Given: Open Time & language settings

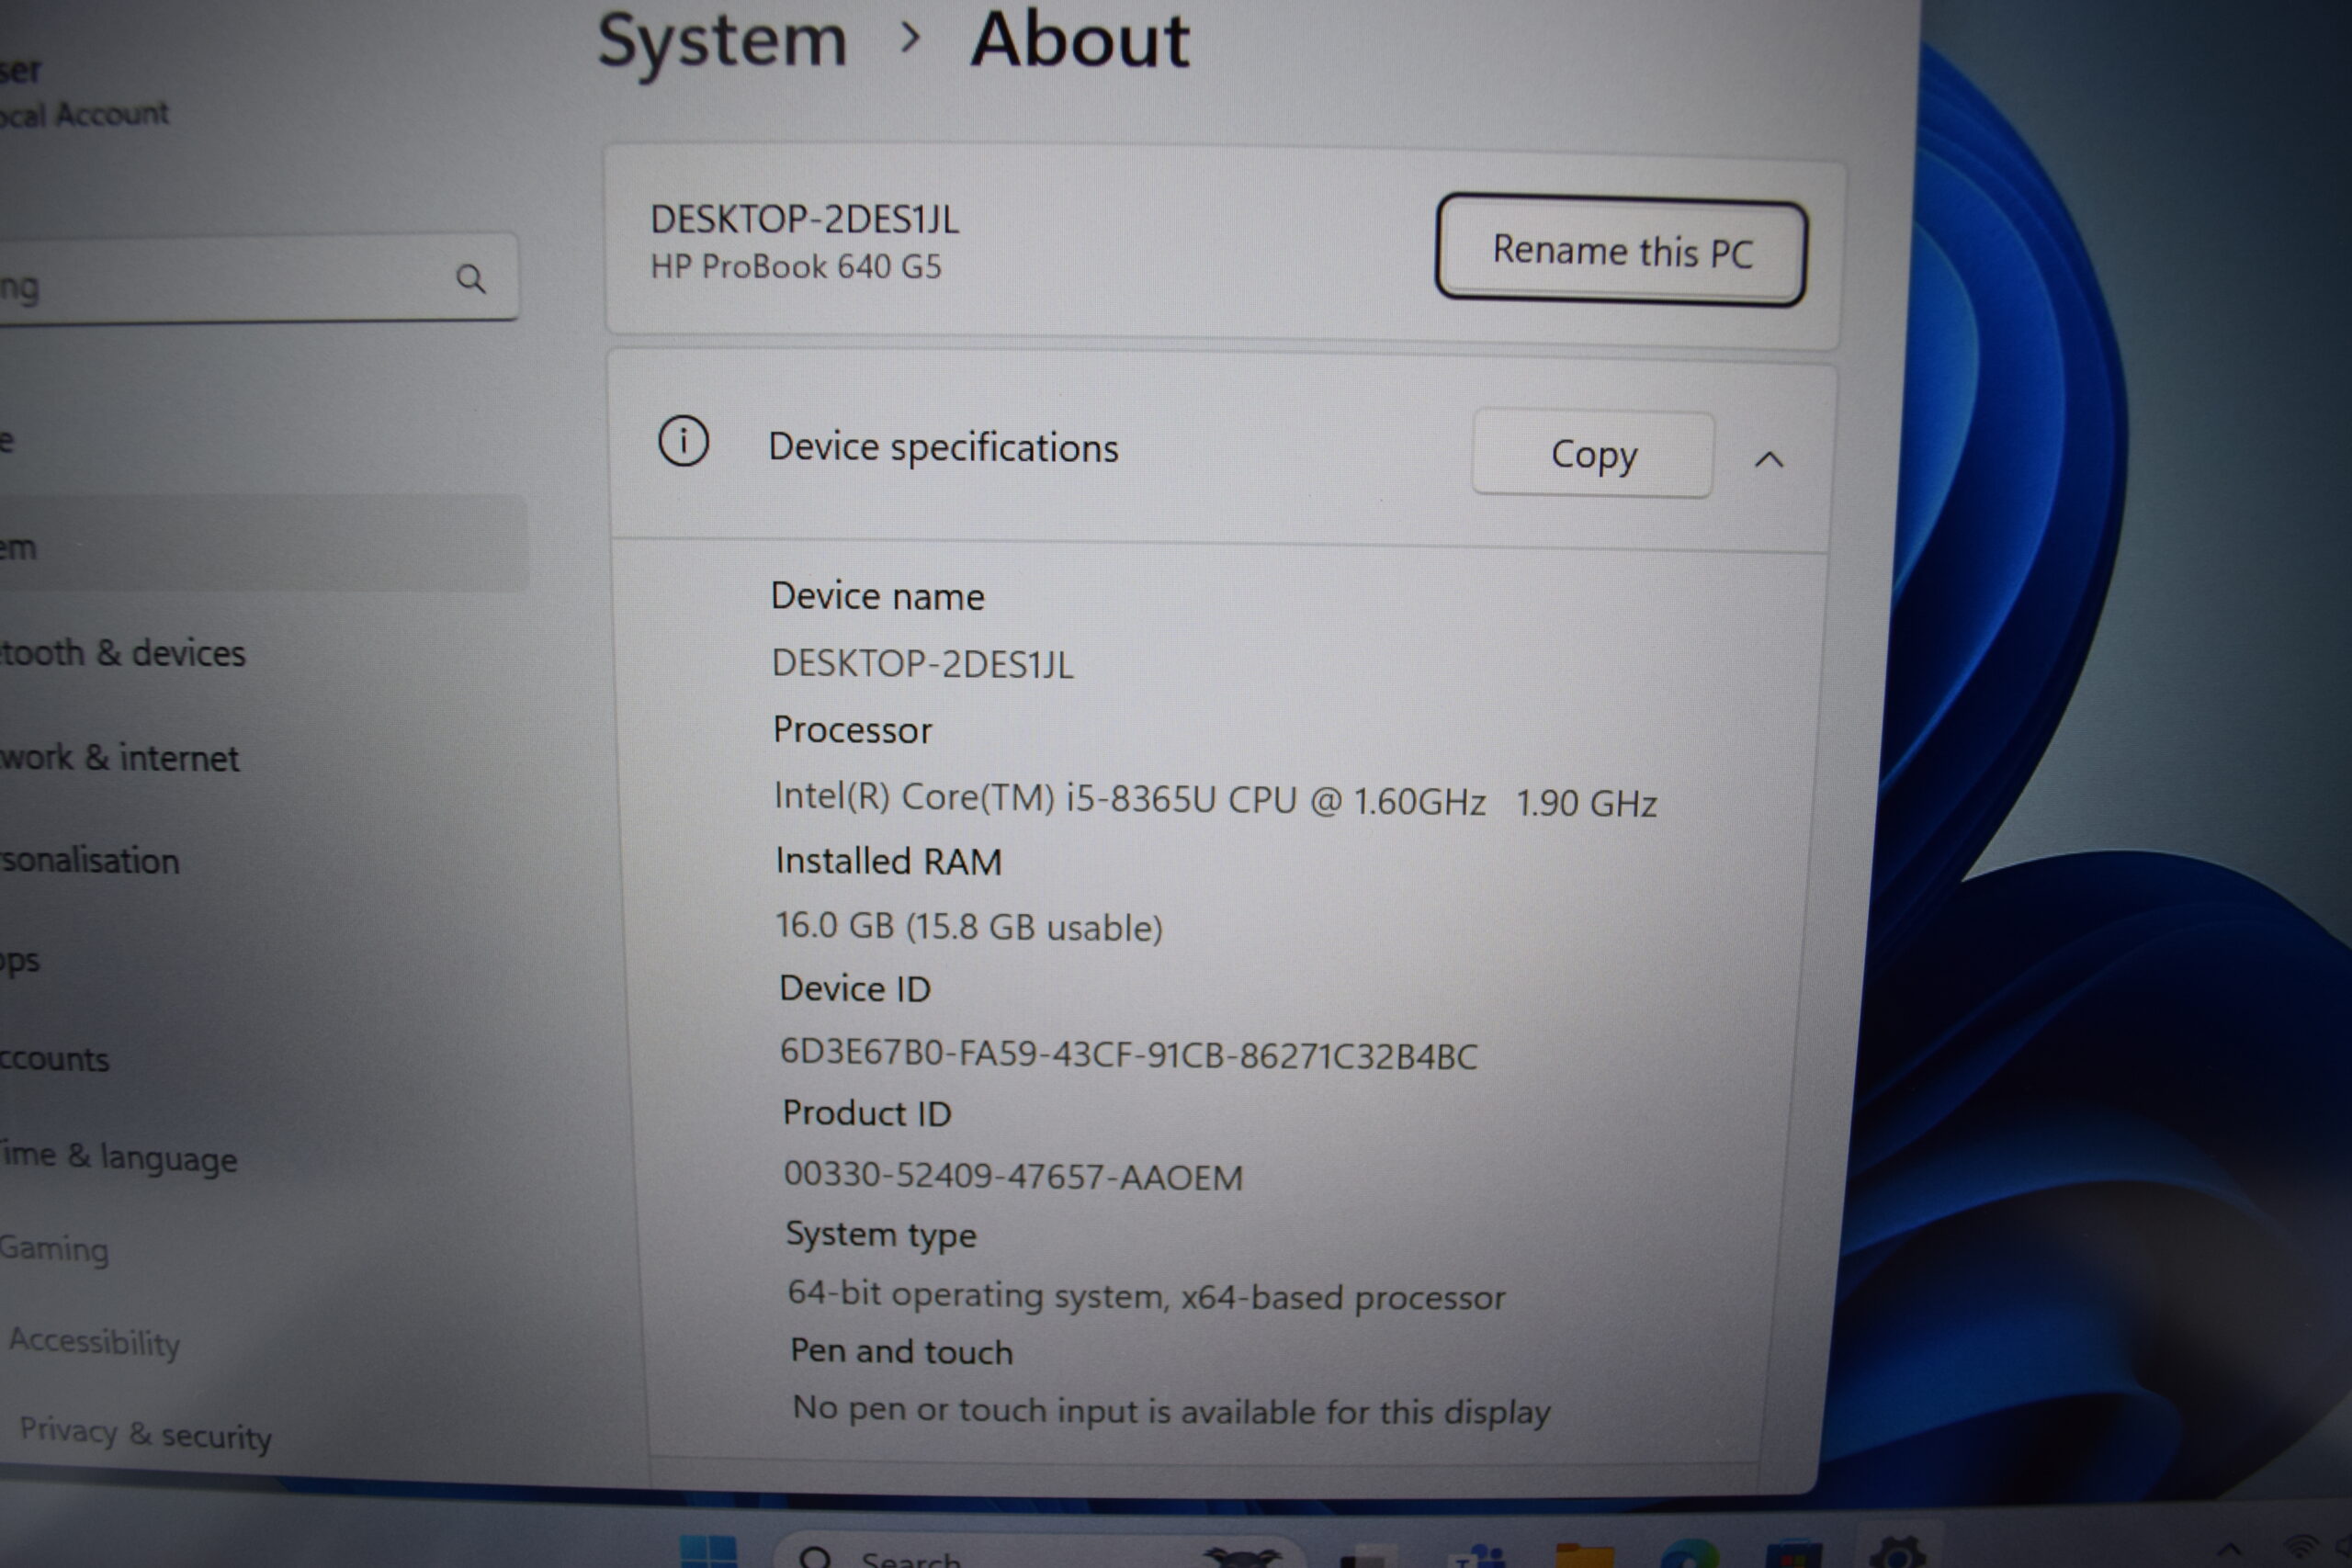Looking at the screenshot, I should (118, 1157).
